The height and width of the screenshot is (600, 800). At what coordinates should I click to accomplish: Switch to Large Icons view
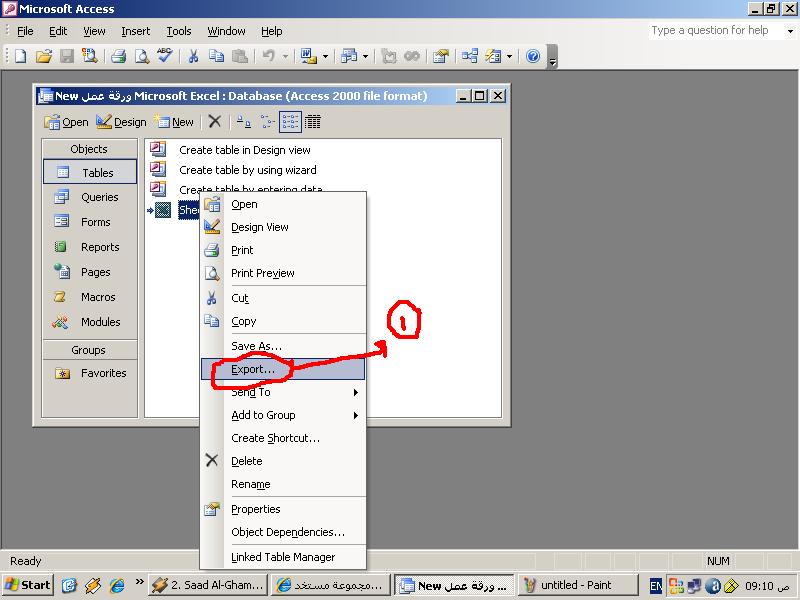point(243,122)
